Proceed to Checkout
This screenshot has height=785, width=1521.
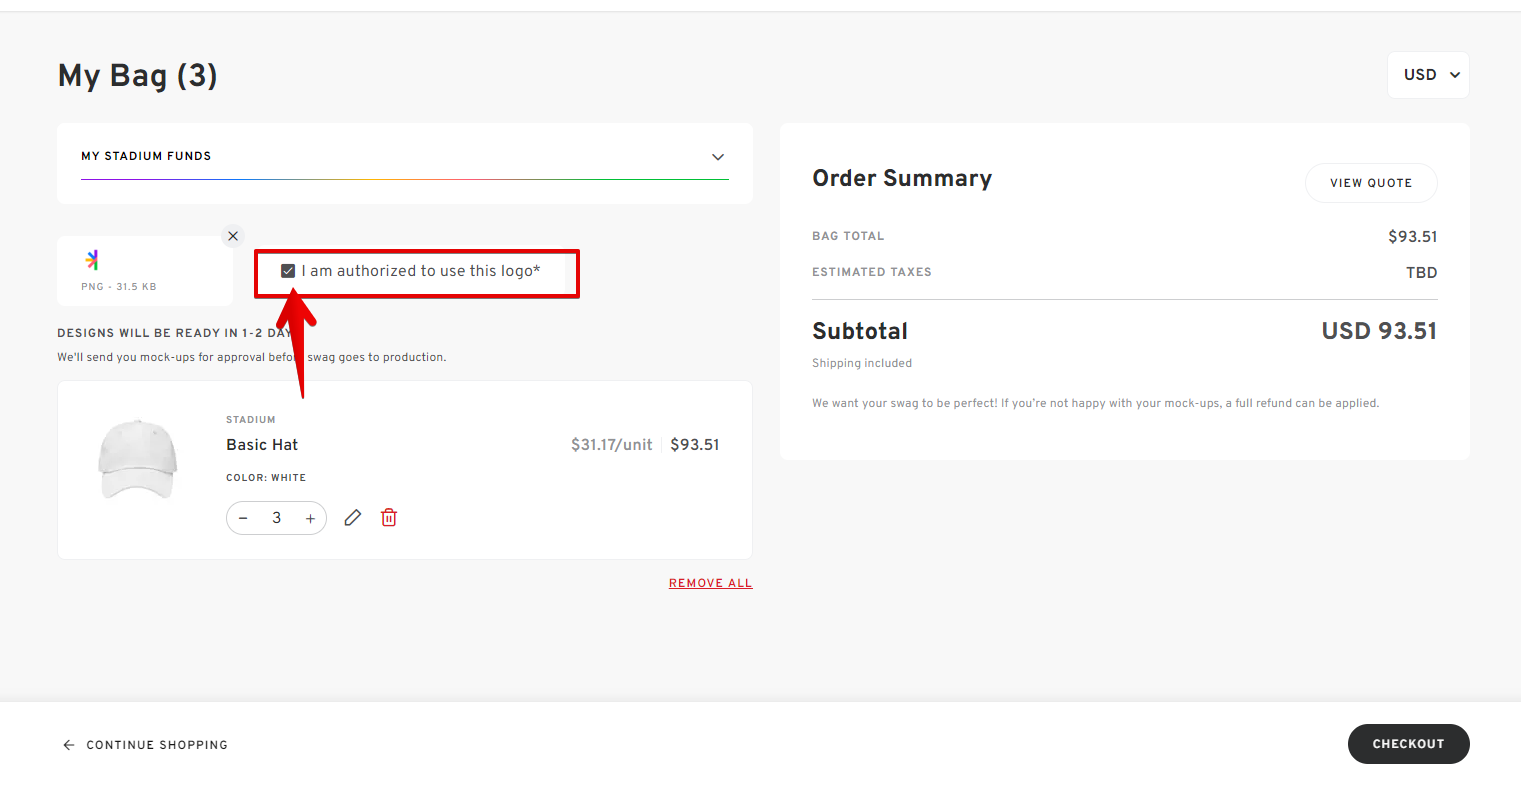click(x=1408, y=744)
